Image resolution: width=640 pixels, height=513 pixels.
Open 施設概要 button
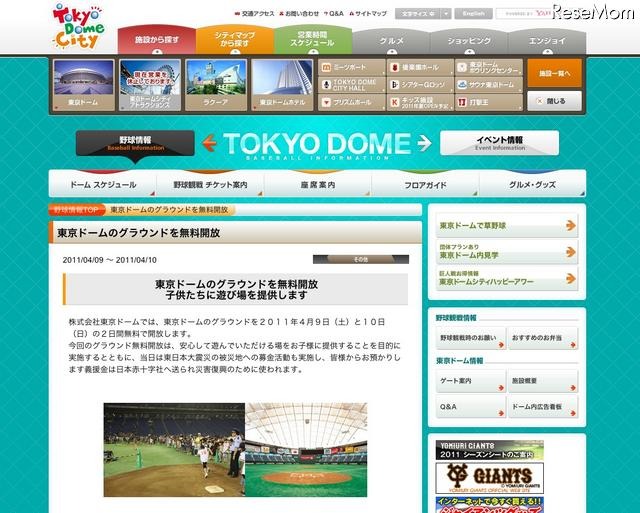(543, 381)
